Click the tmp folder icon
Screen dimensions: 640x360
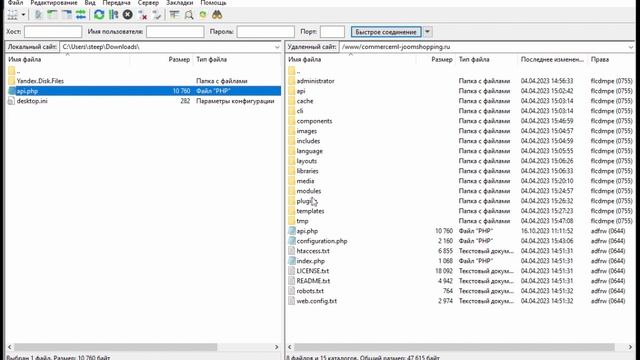(x=291, y=221)
